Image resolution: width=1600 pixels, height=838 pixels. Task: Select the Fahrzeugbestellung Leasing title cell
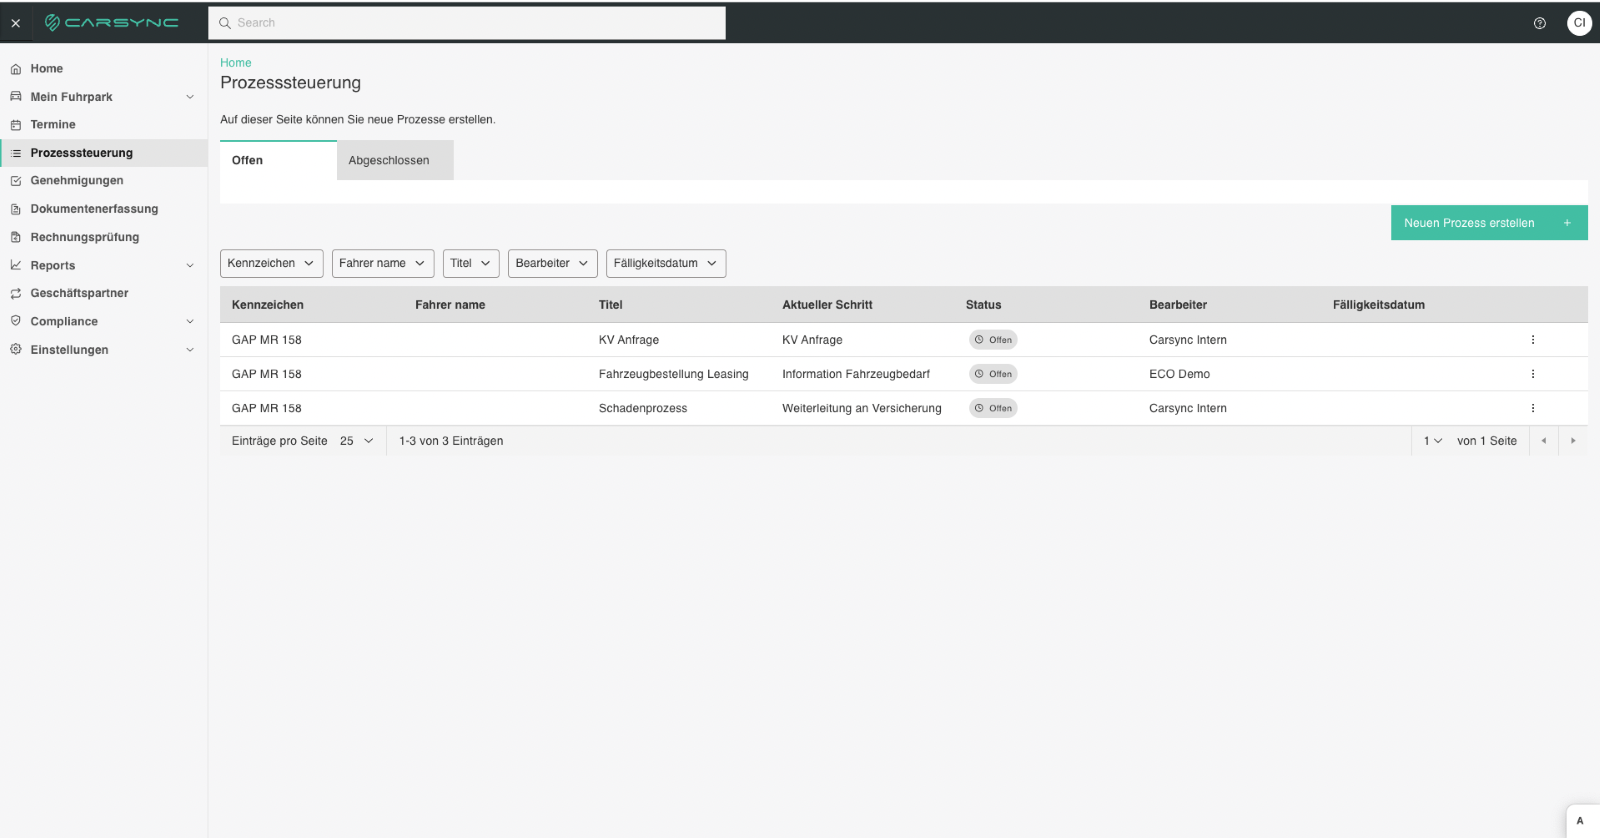coord(674,374)
